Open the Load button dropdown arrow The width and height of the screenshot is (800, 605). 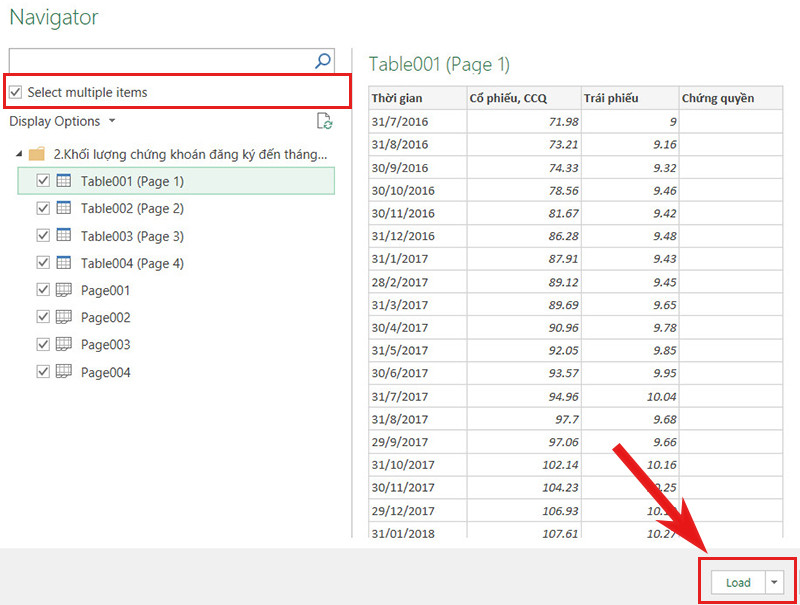tap(775, 583)
